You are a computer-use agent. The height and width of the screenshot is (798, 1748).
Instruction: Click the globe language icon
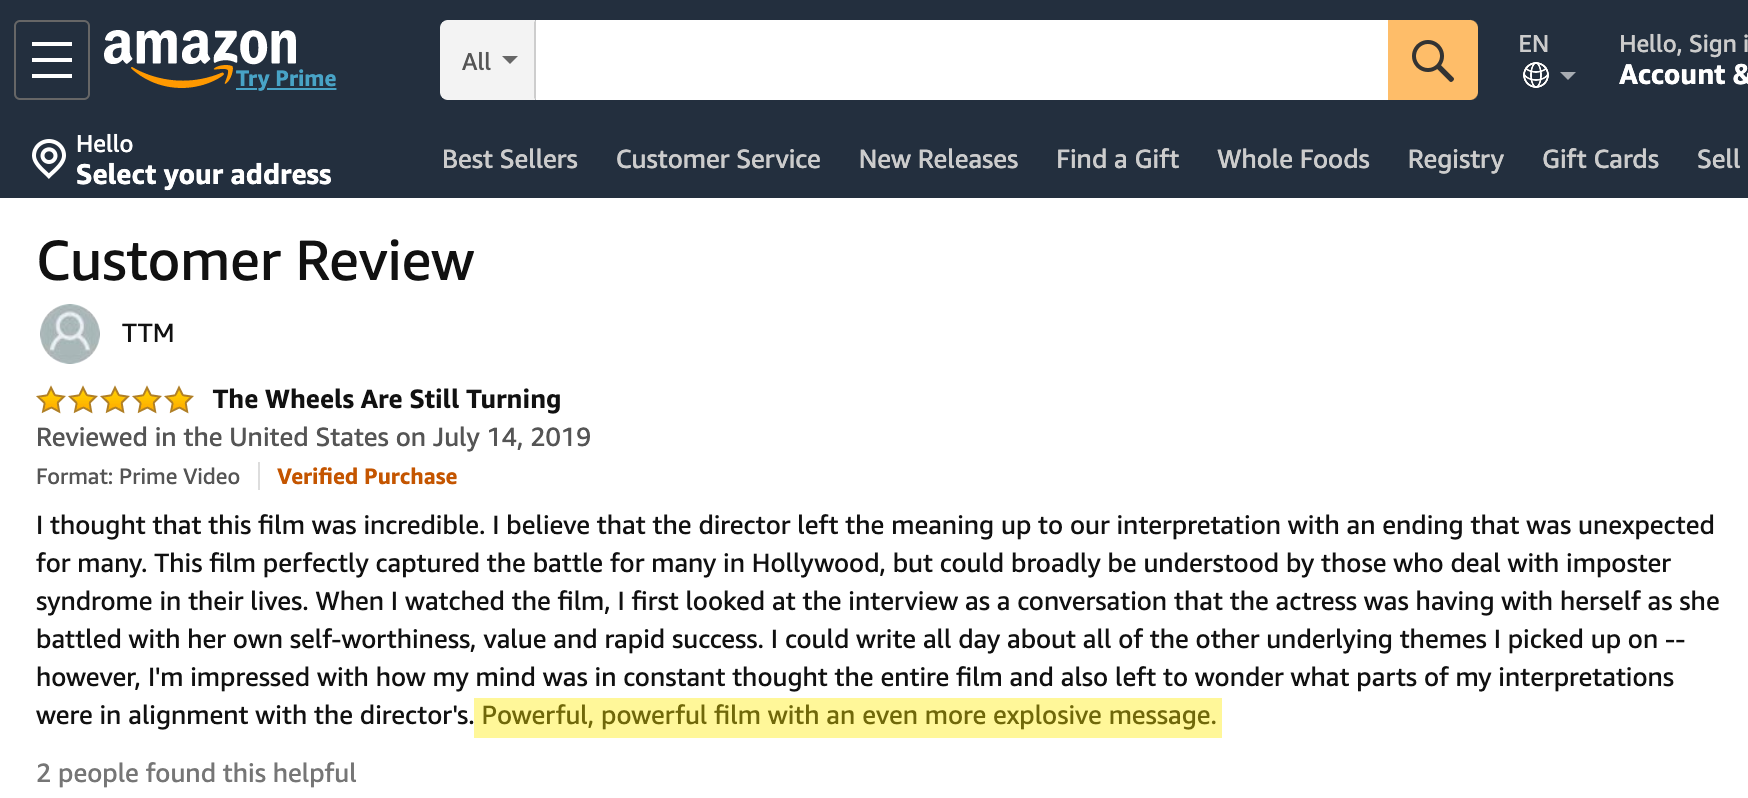click(x=1536, y=75)
